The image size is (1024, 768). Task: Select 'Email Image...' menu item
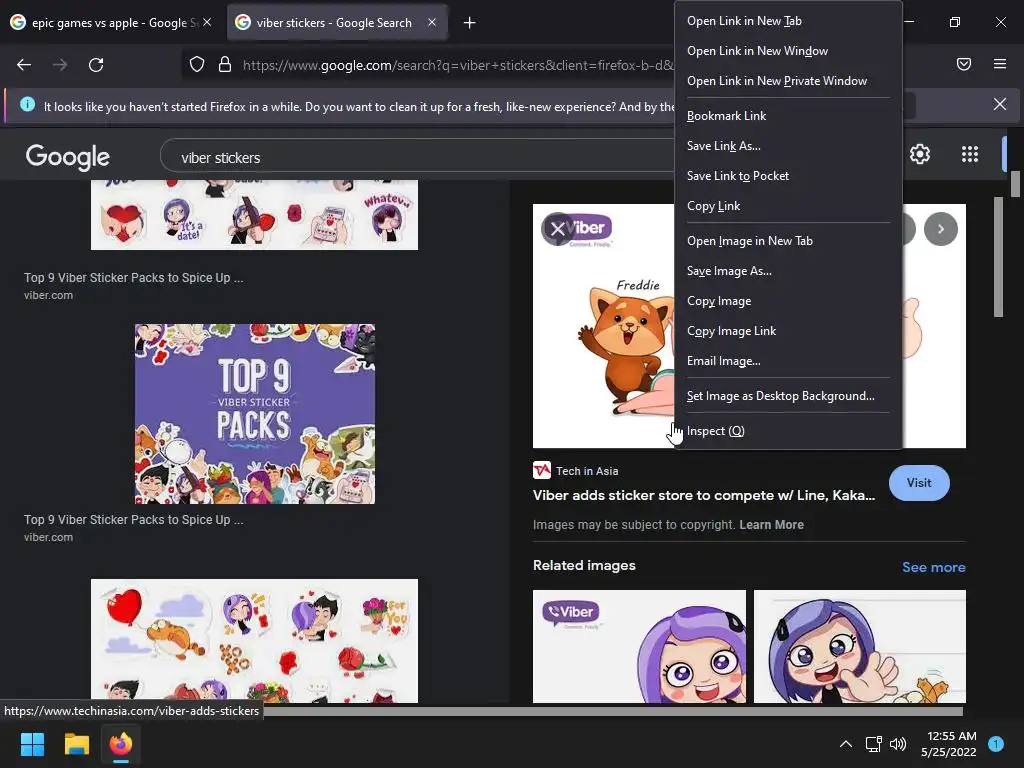pyautogui.click(x=788, y=361)
